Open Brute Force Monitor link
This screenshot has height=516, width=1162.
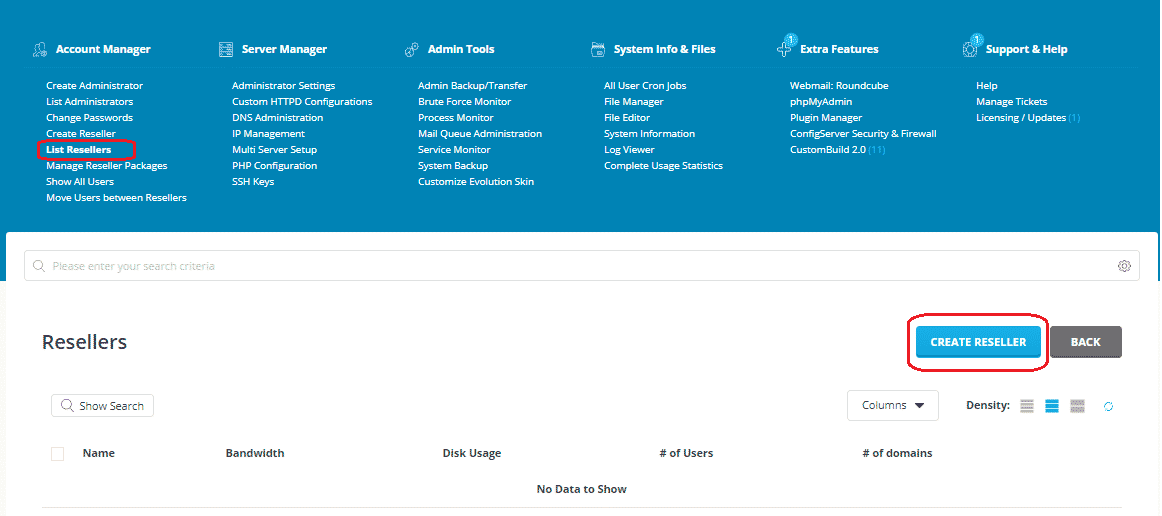click(465, 102)
